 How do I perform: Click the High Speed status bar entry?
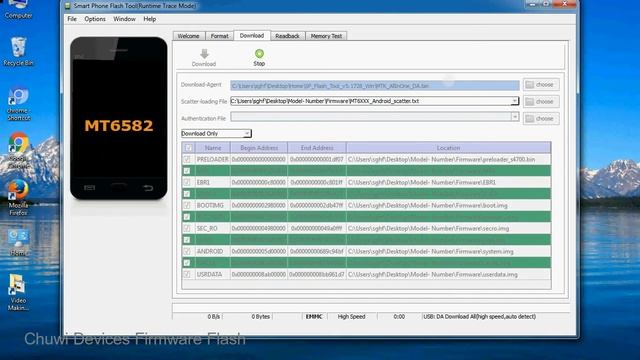[x=351, y=317]
